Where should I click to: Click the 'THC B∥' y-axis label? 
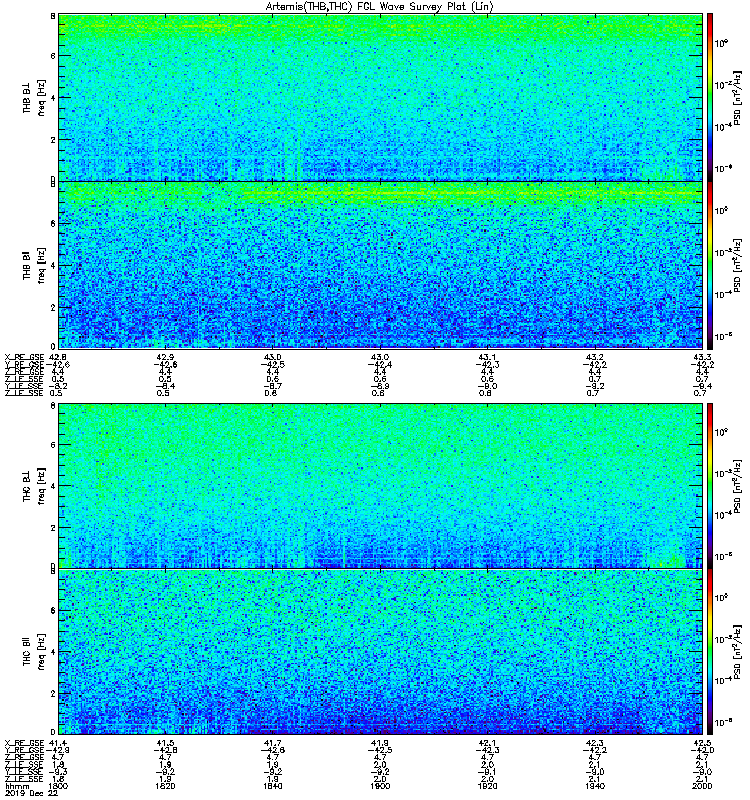[27, 652]
